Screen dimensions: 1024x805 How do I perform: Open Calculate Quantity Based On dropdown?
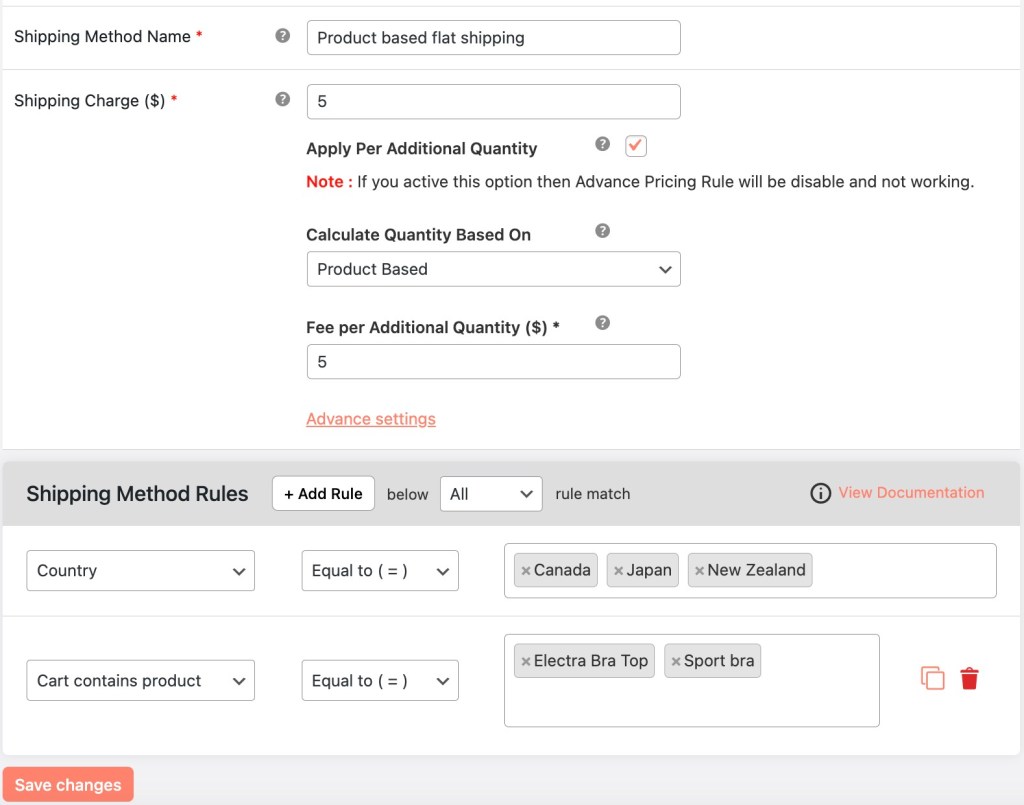[493, 269]
